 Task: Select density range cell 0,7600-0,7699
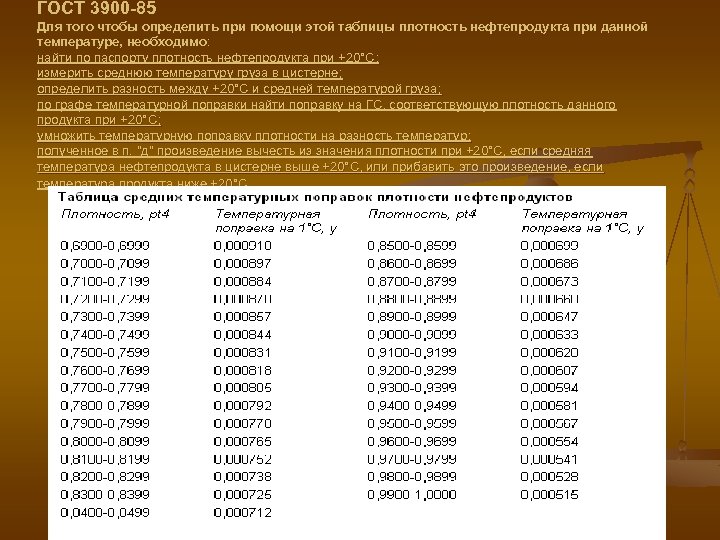click(105, 370)
